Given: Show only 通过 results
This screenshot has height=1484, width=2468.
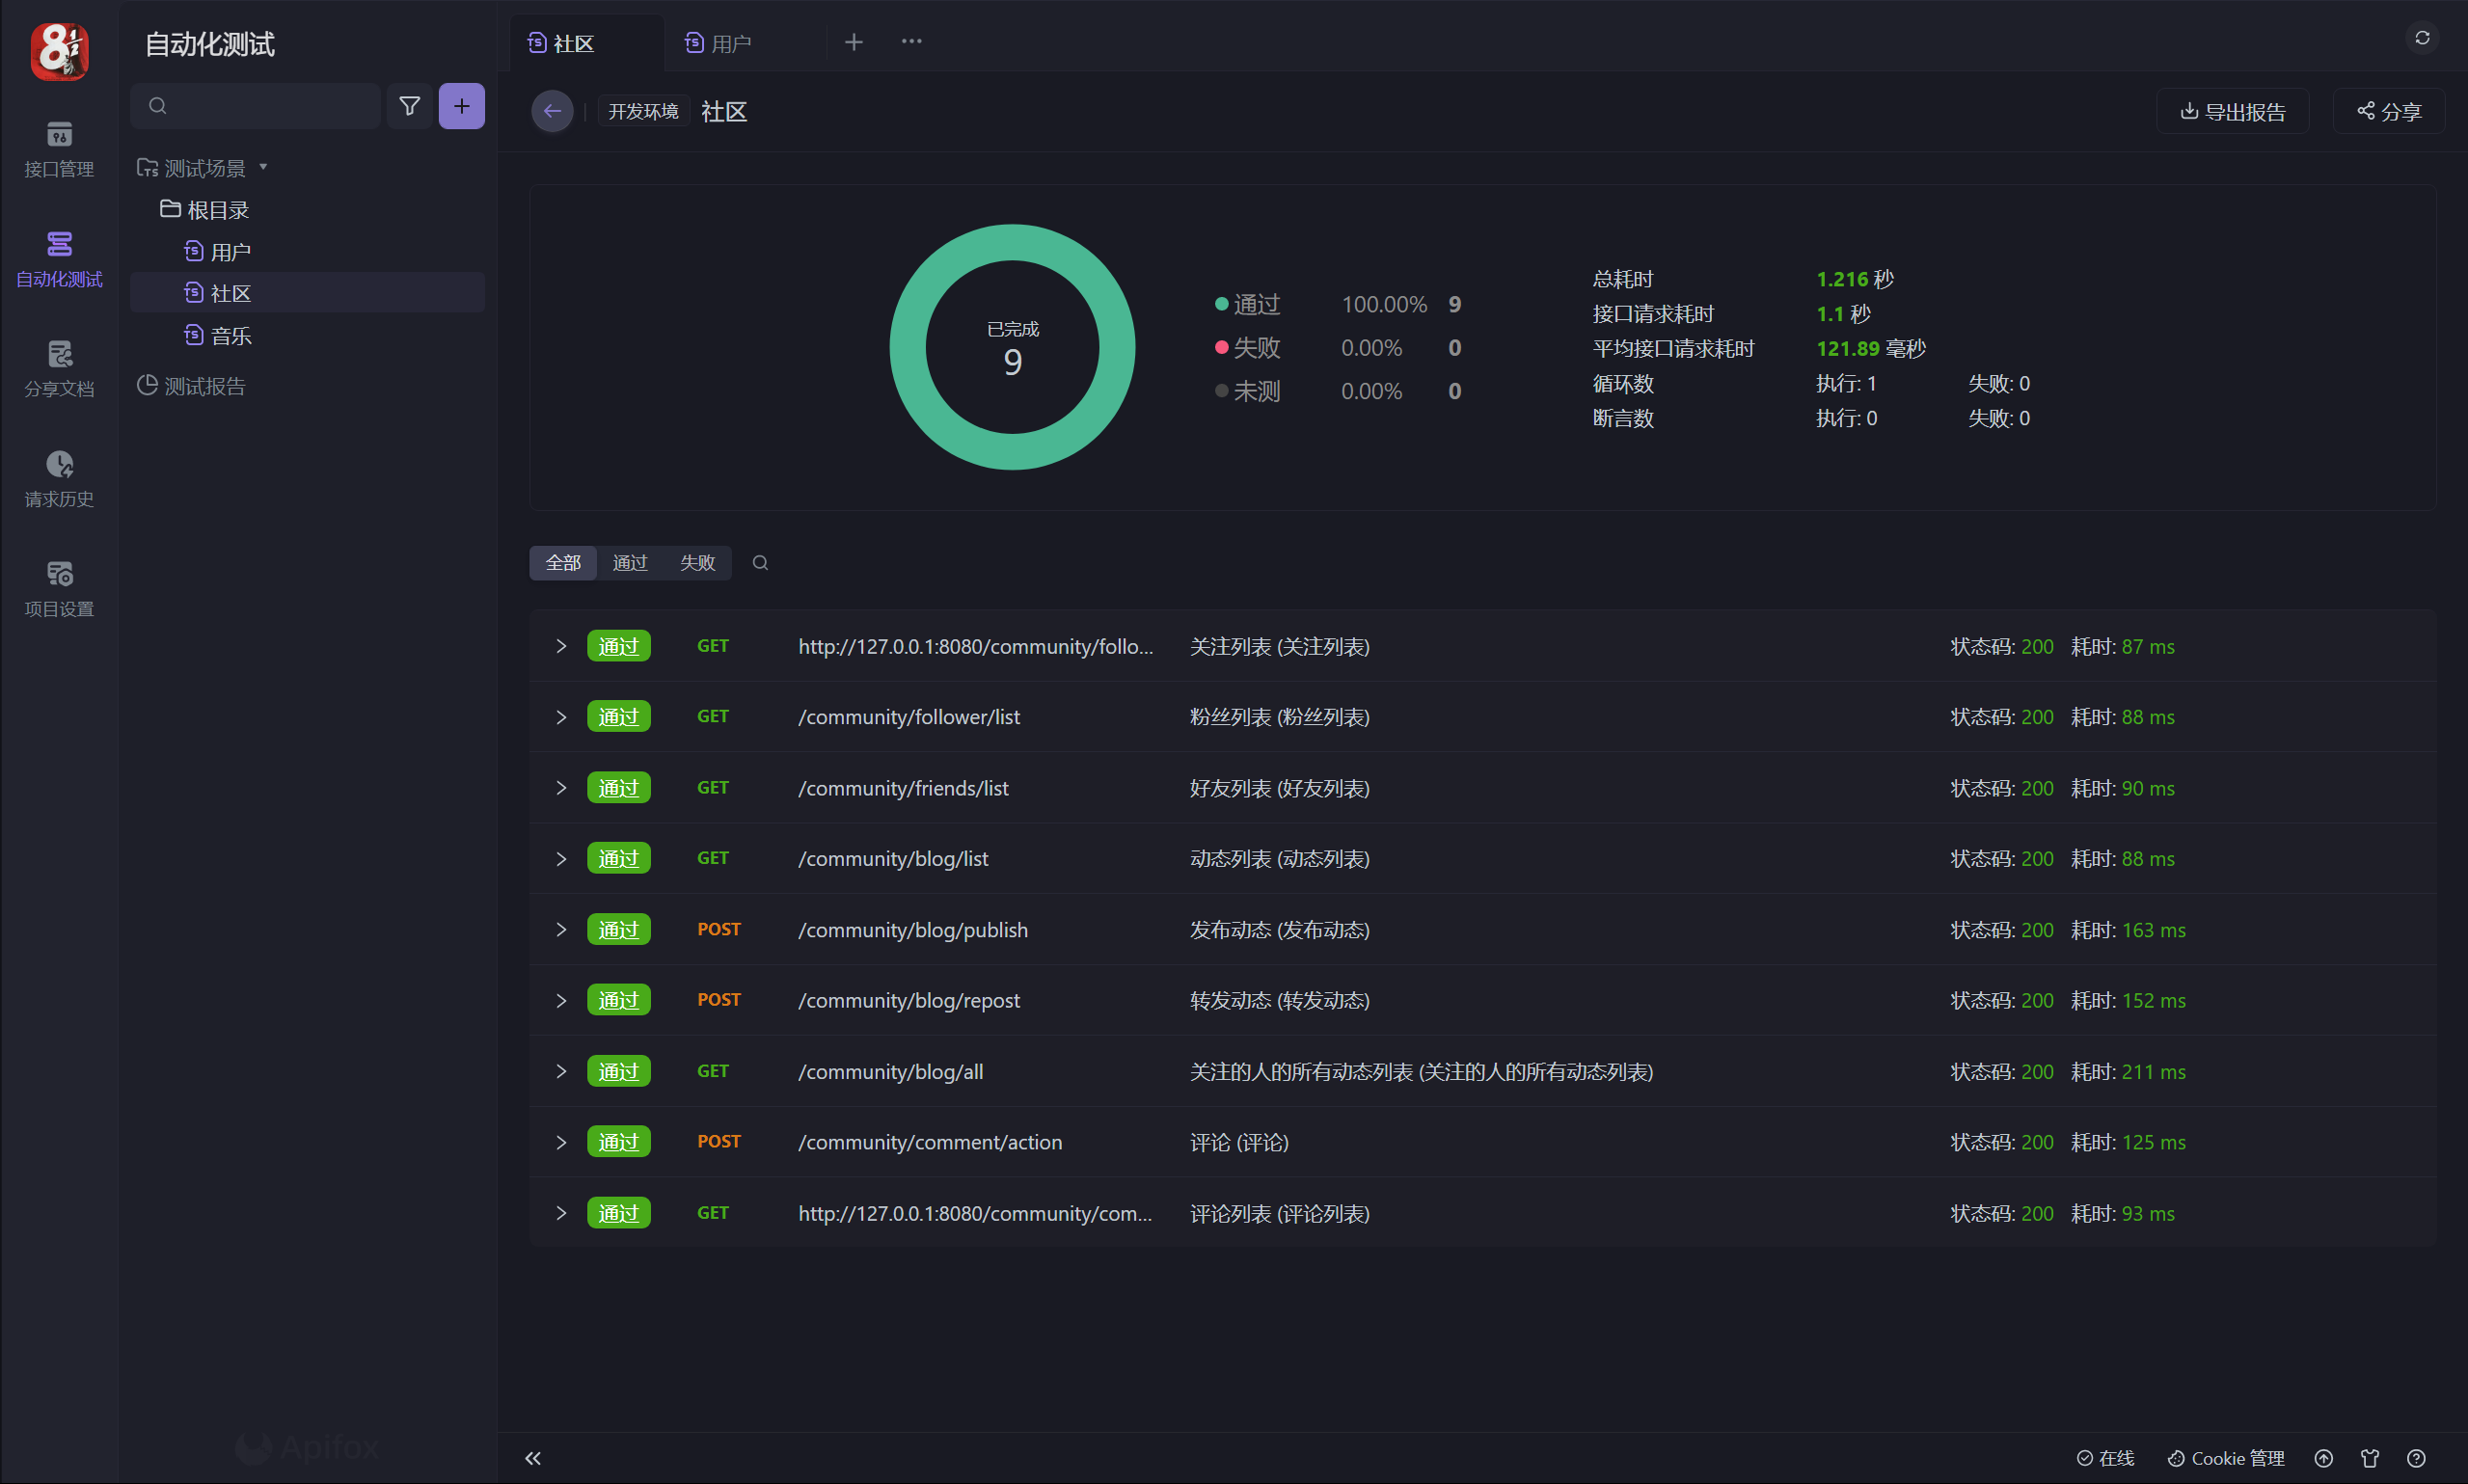Looking at the screenshot, I should (x=630, y=563).
